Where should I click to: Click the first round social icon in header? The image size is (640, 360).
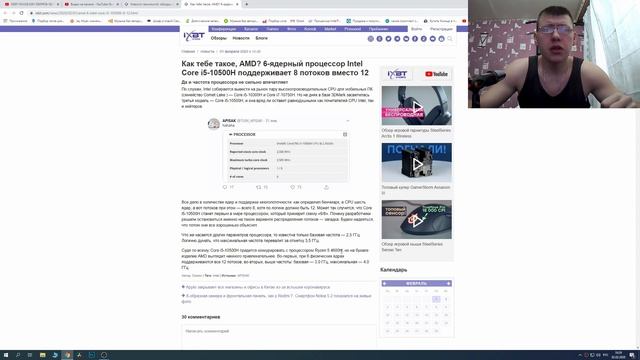[x=371, y=39]
